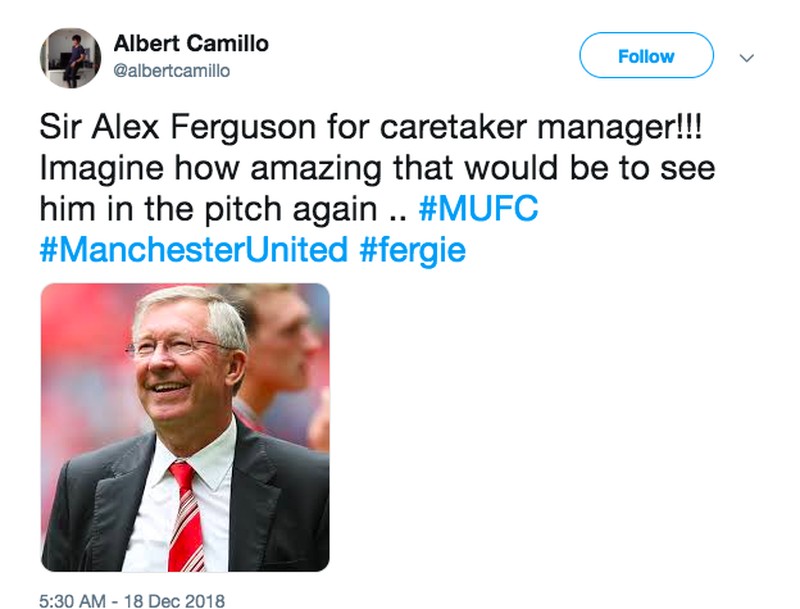Open Albert Camillo's profile avatar

click(x=70, y=58)
